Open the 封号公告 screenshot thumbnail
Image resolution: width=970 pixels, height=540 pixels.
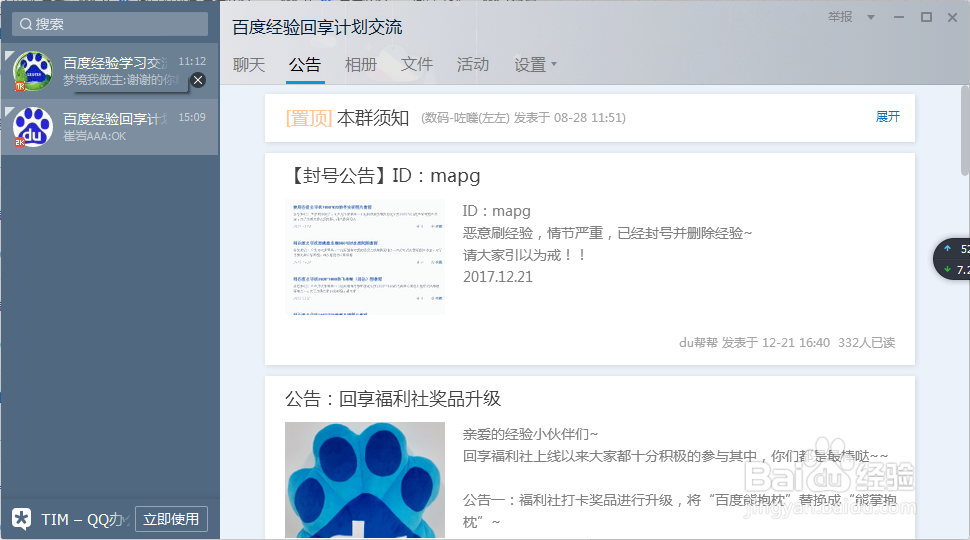pyautogui.click(x=365, y=257)
